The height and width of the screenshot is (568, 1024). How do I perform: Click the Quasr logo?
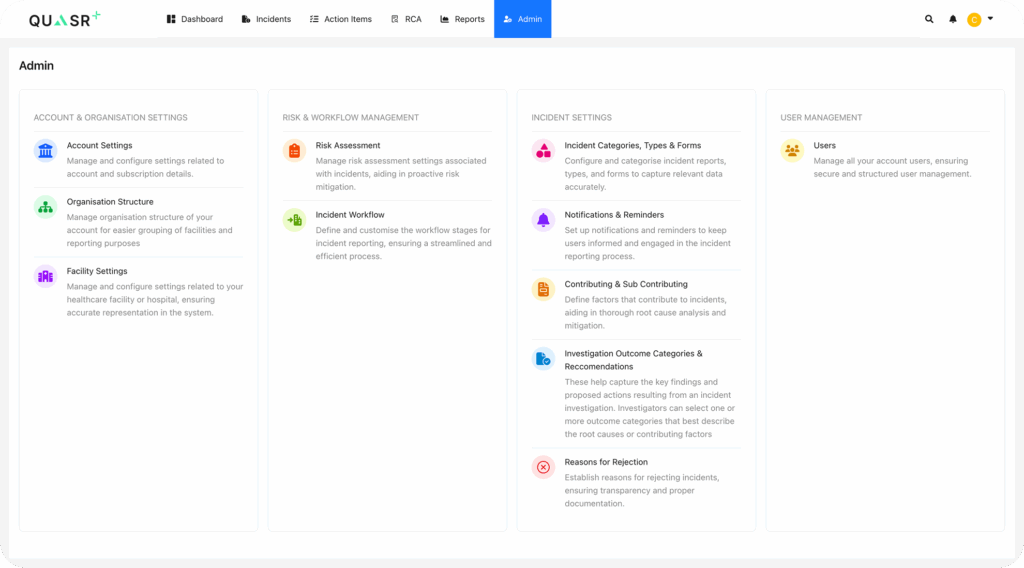64,19
